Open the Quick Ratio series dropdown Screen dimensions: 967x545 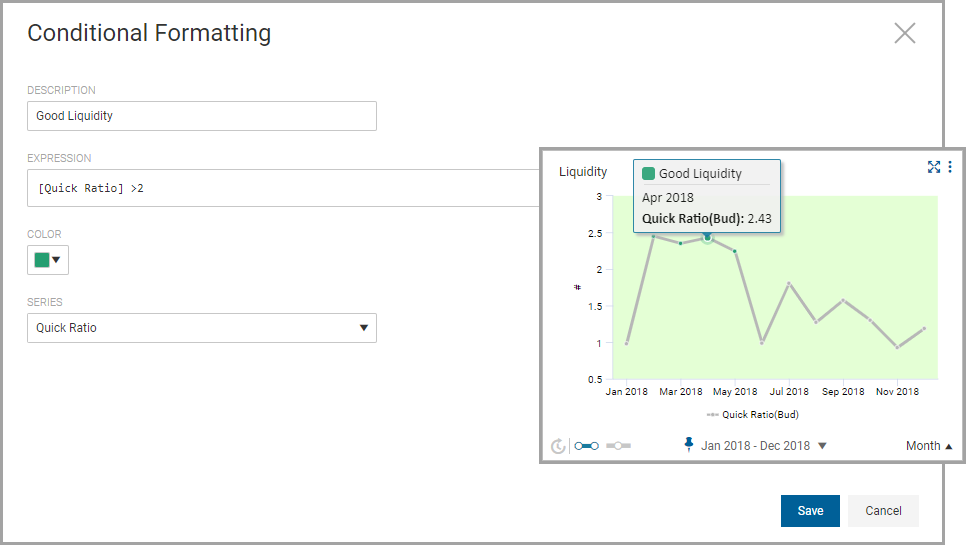coord(202,328)
